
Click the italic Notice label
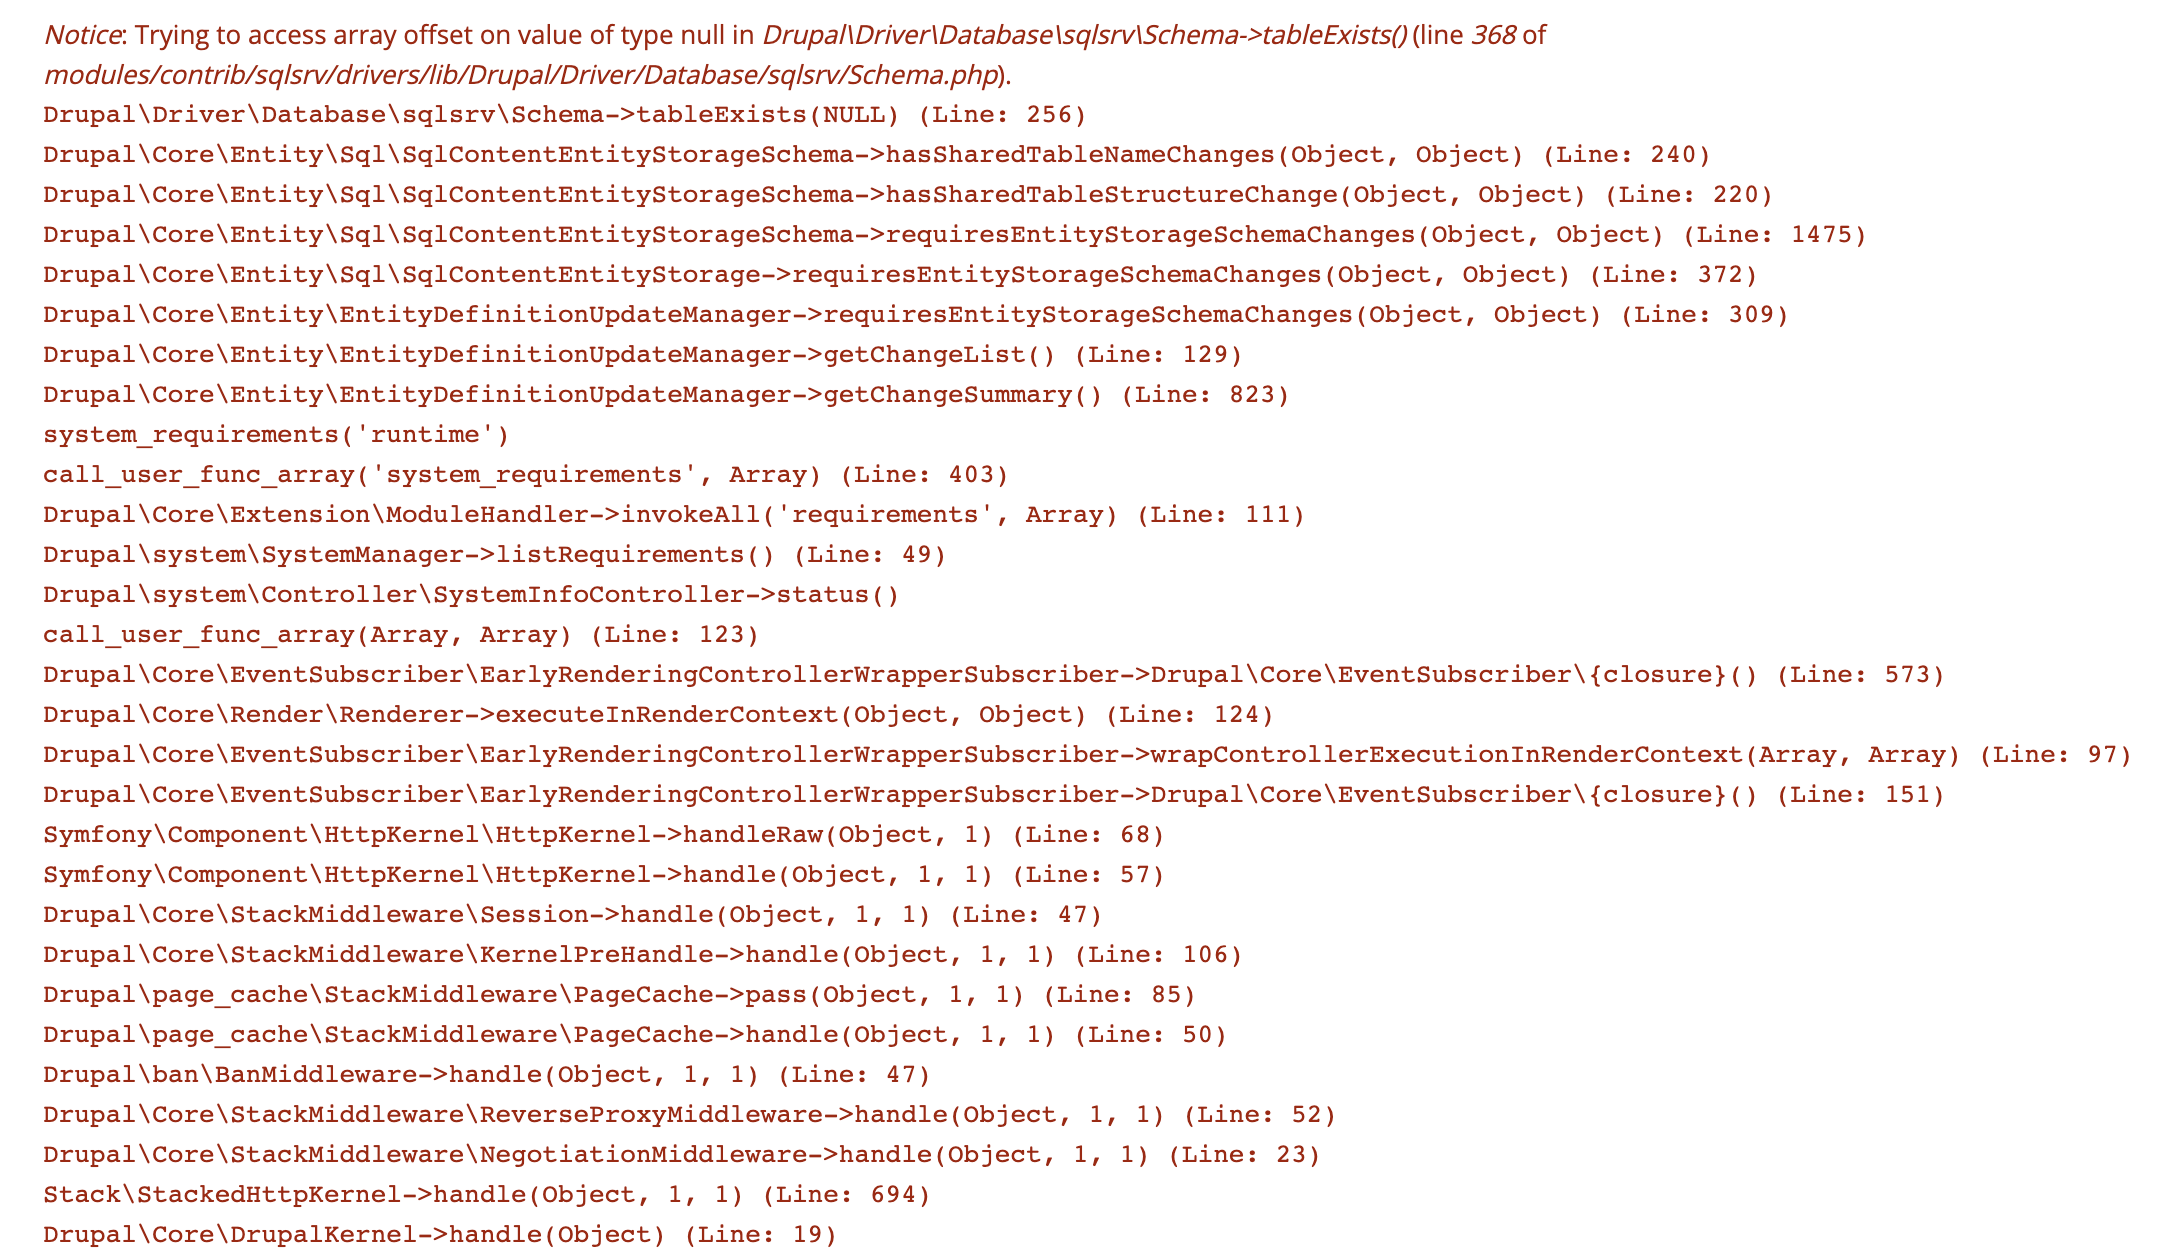click(82, 35)
